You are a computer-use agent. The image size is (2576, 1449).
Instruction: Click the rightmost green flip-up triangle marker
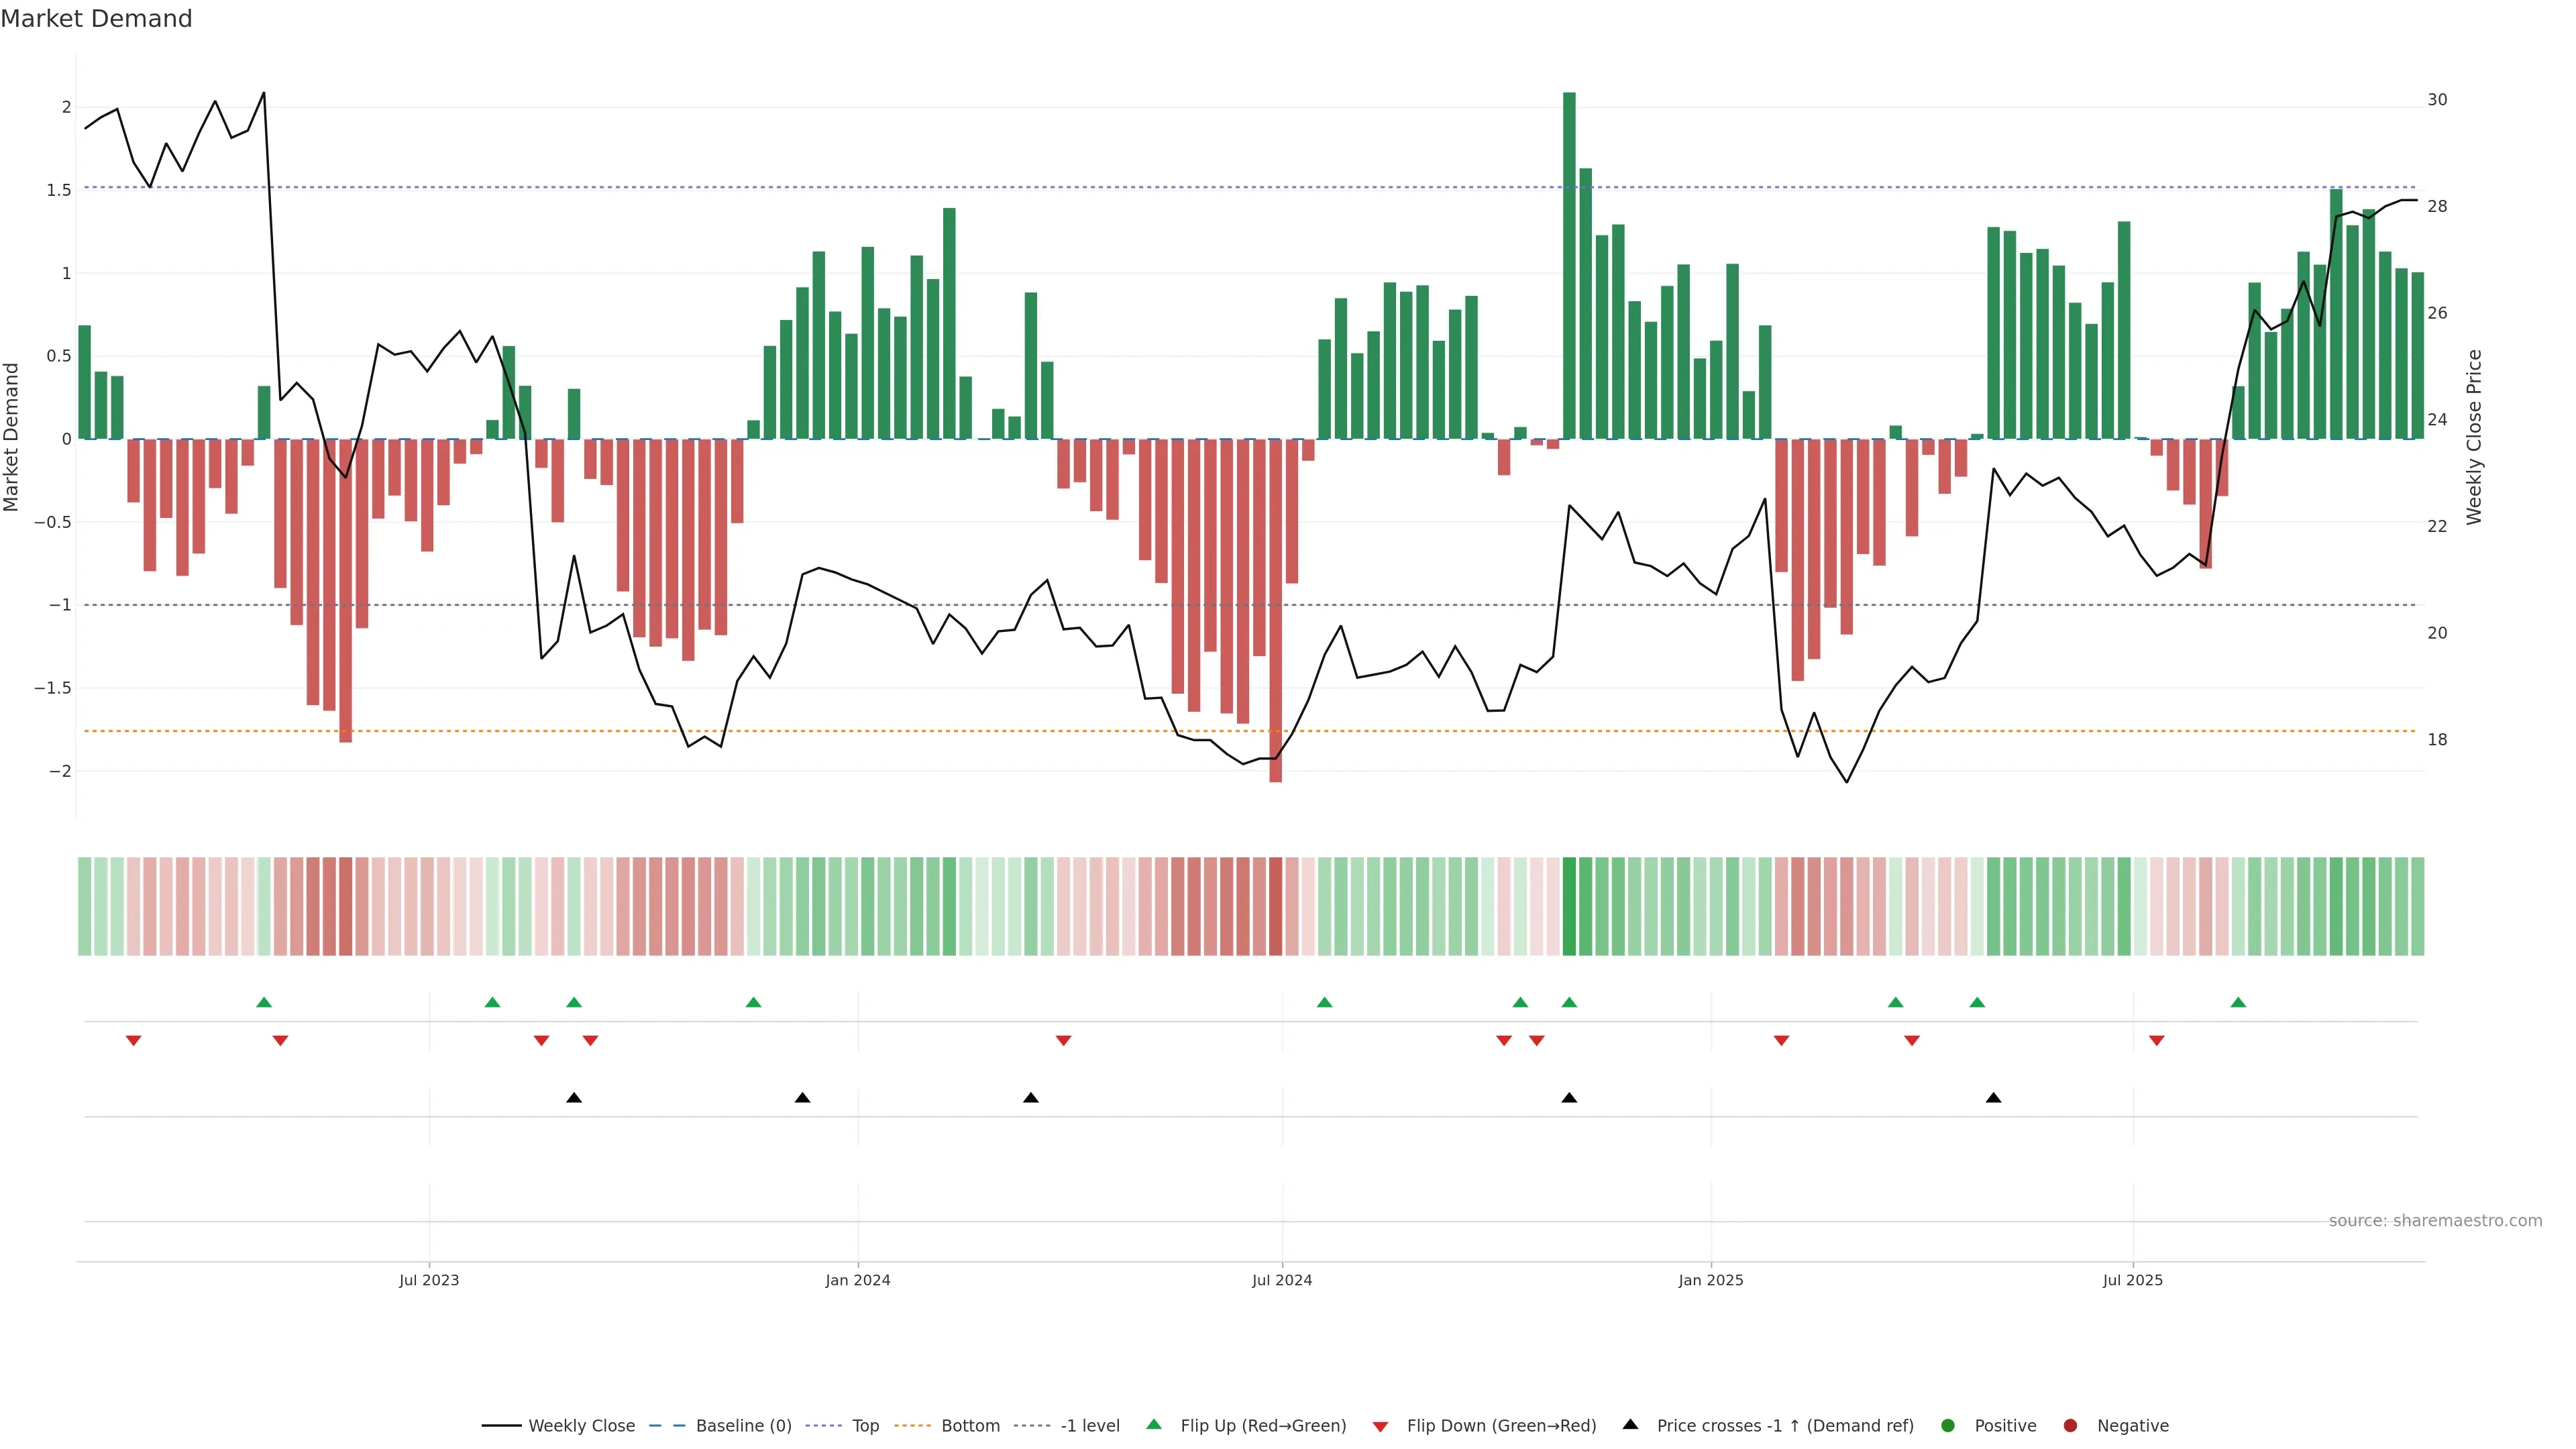tap(2238, 1002)
